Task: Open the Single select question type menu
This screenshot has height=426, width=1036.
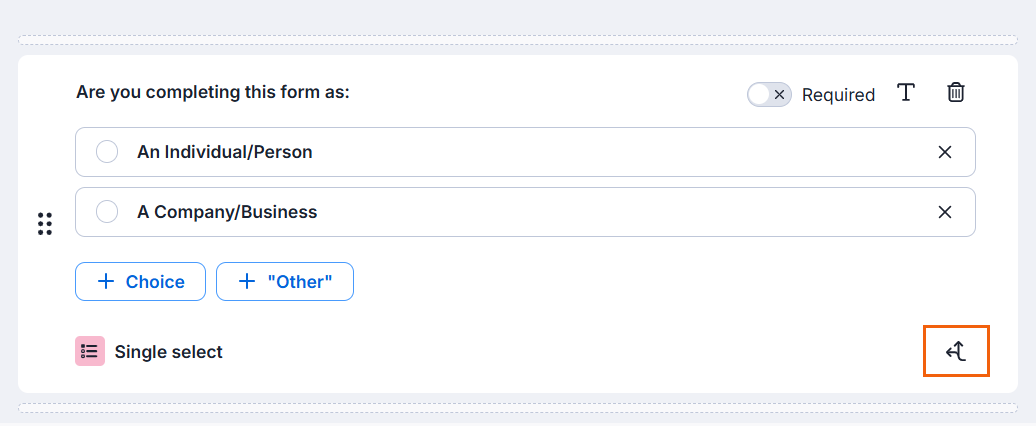Action: 149,351
